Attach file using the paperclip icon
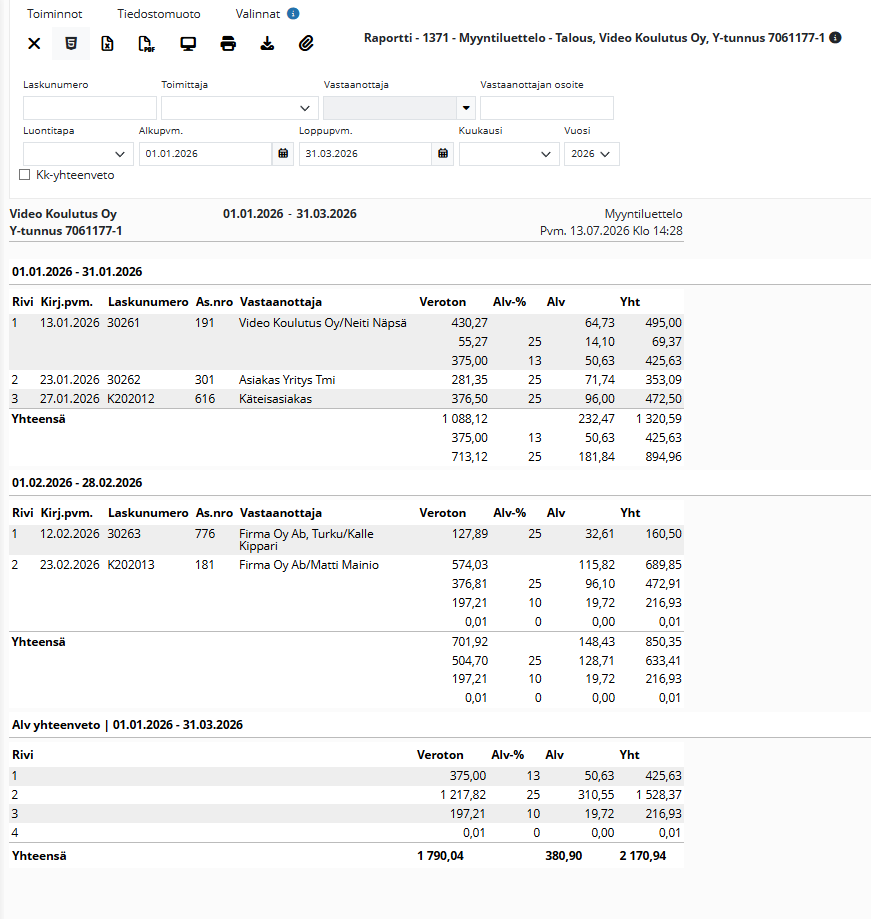Image resolution: width=871 pixels, height=919 pixels. pyautogui.click(x=306, y=43)
